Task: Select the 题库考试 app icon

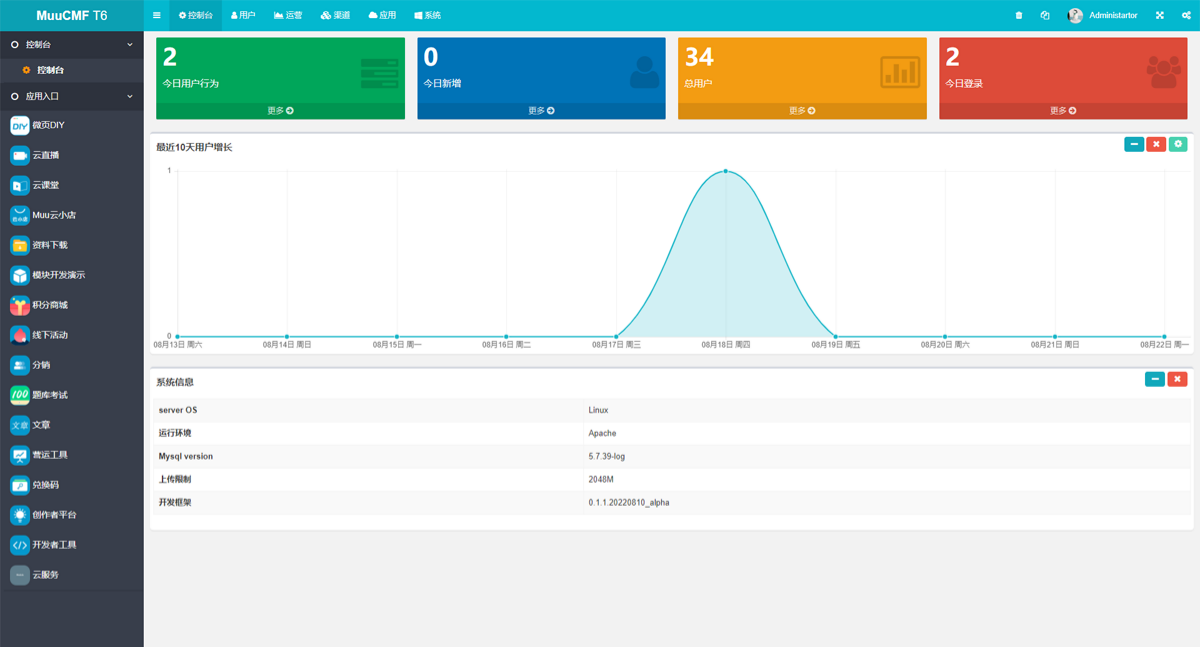Action: [x=20, y=395]
